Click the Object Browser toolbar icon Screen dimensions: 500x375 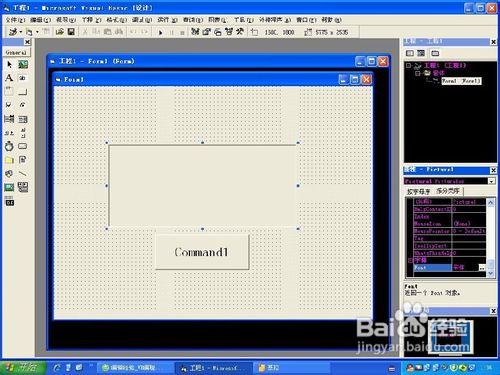[229, 32]
